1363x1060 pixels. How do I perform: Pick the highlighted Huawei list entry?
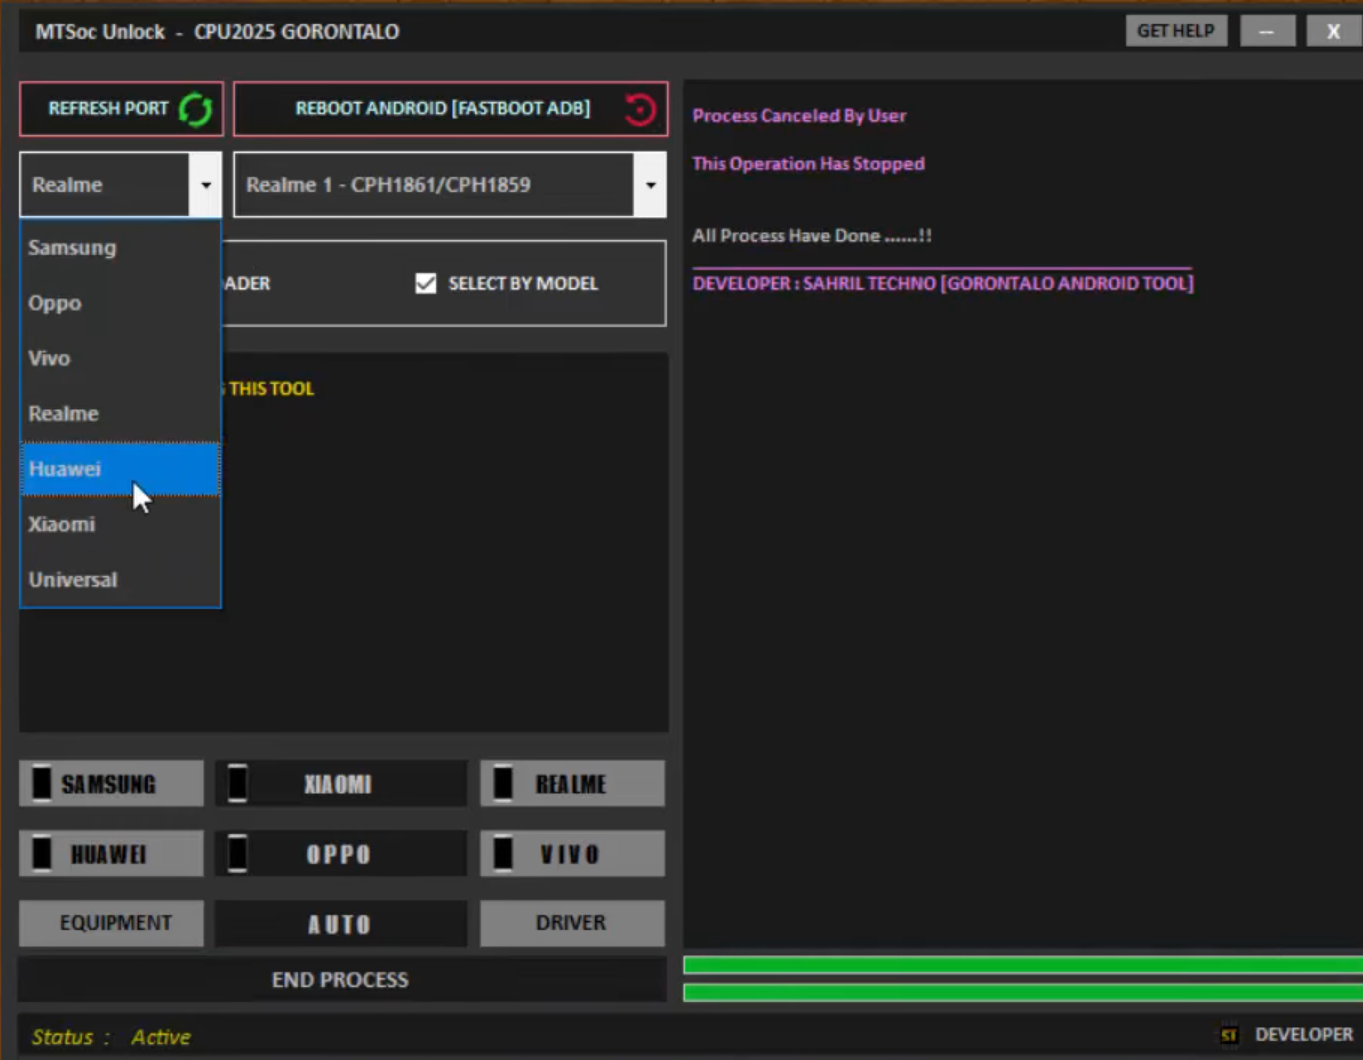[120, 469]
